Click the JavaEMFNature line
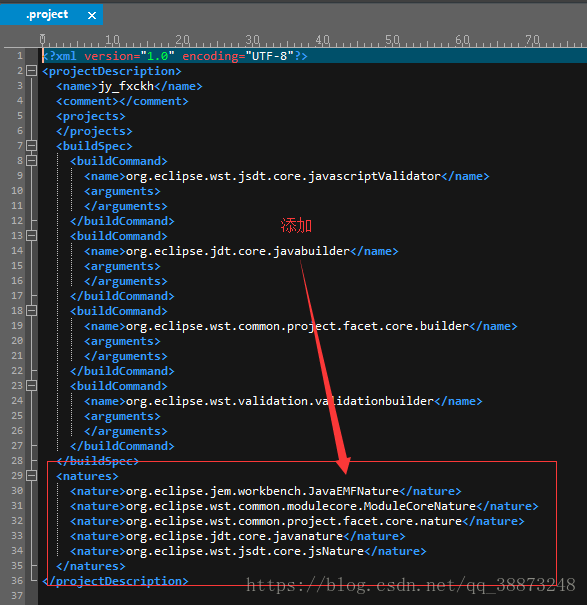Image resolution: width=587 pixels, height=605 pixels. pyautogui.click(x=266, y=491)
